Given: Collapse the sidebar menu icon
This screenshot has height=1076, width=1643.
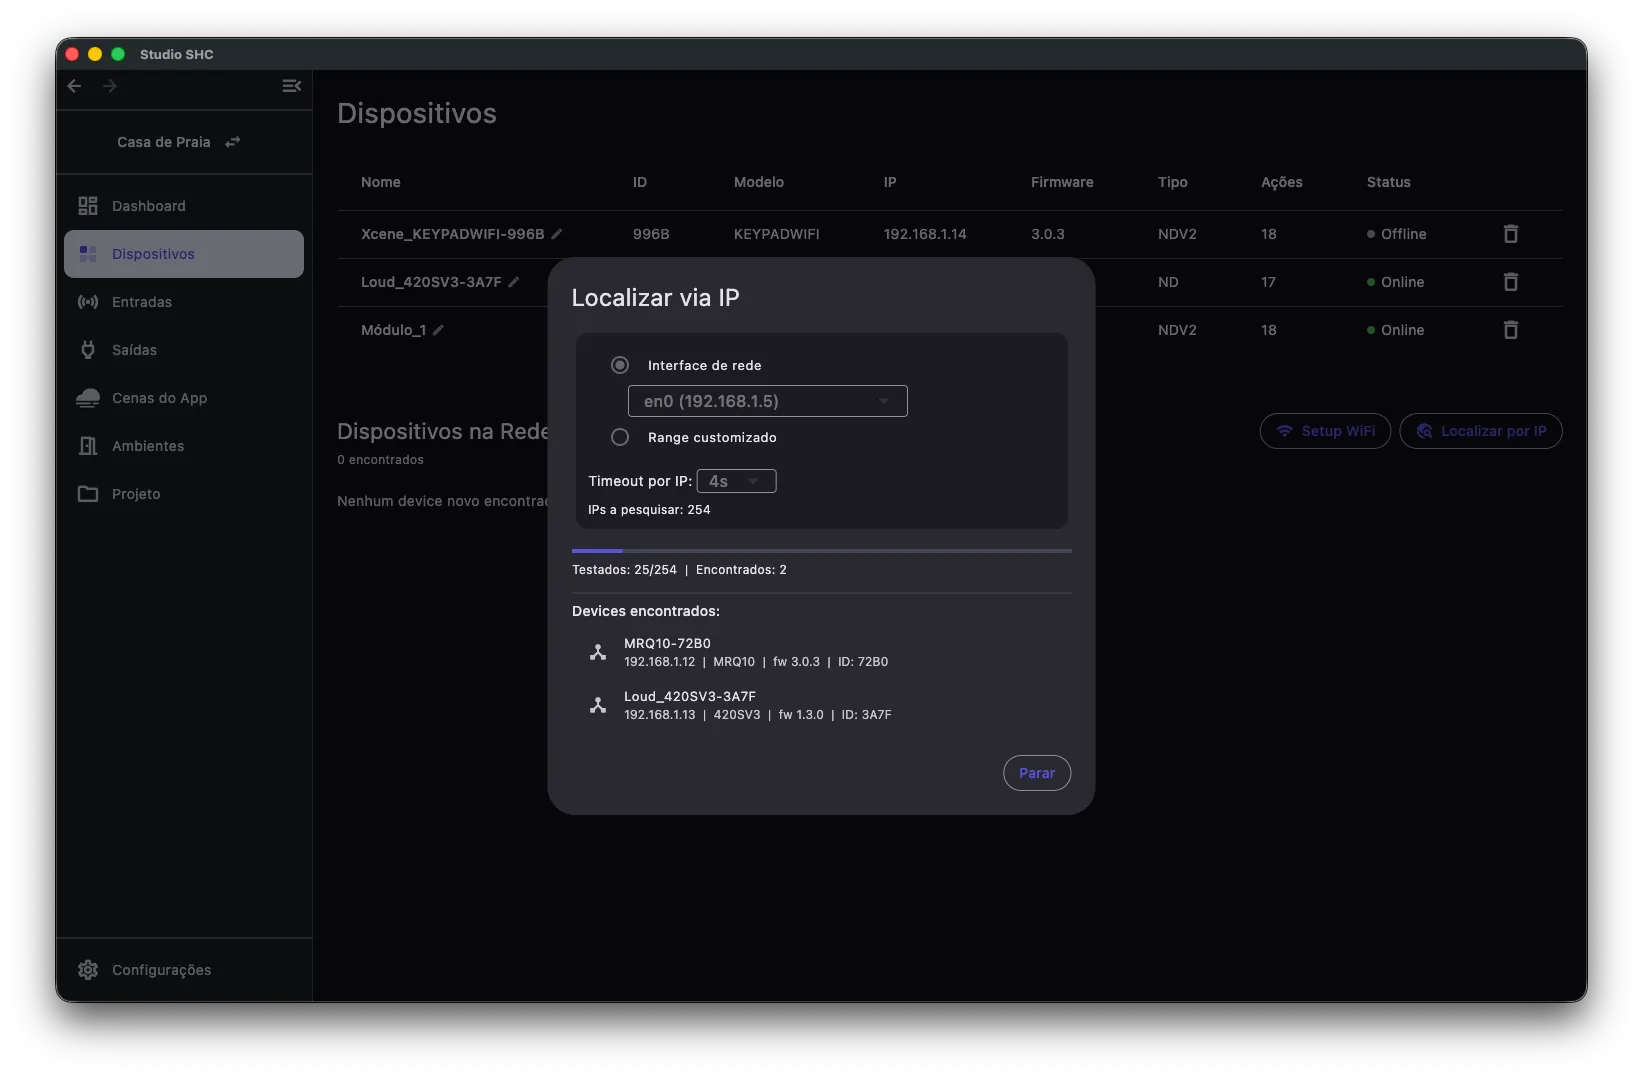Looking at the screenshot, I should [291, 86].
